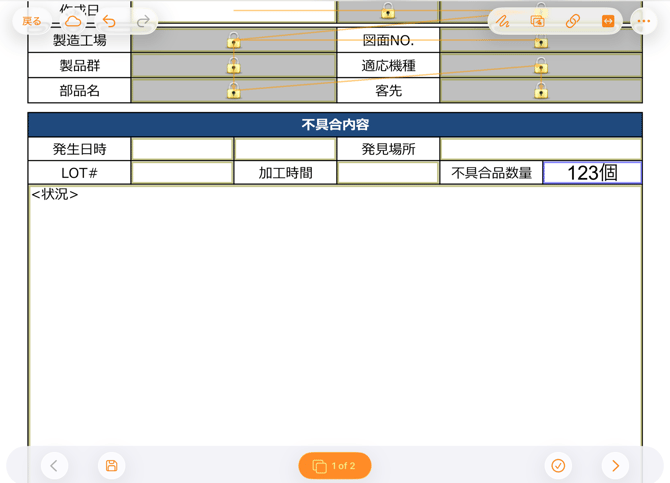670x483 pixels.
Task: Save the form with floppy icon
Action: pos(111,465)
